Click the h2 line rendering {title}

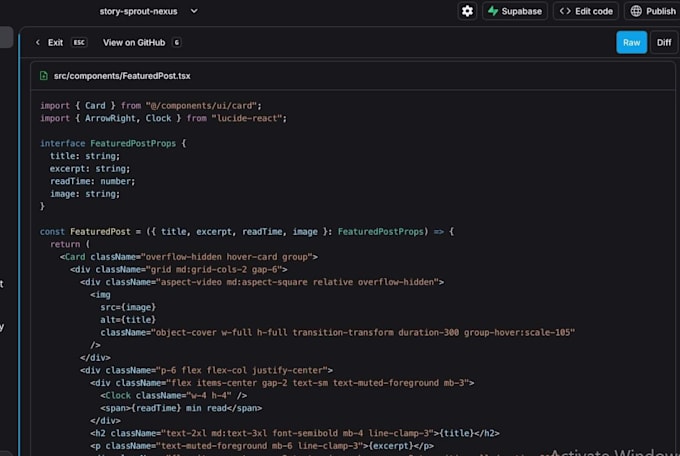click(295, 433)
